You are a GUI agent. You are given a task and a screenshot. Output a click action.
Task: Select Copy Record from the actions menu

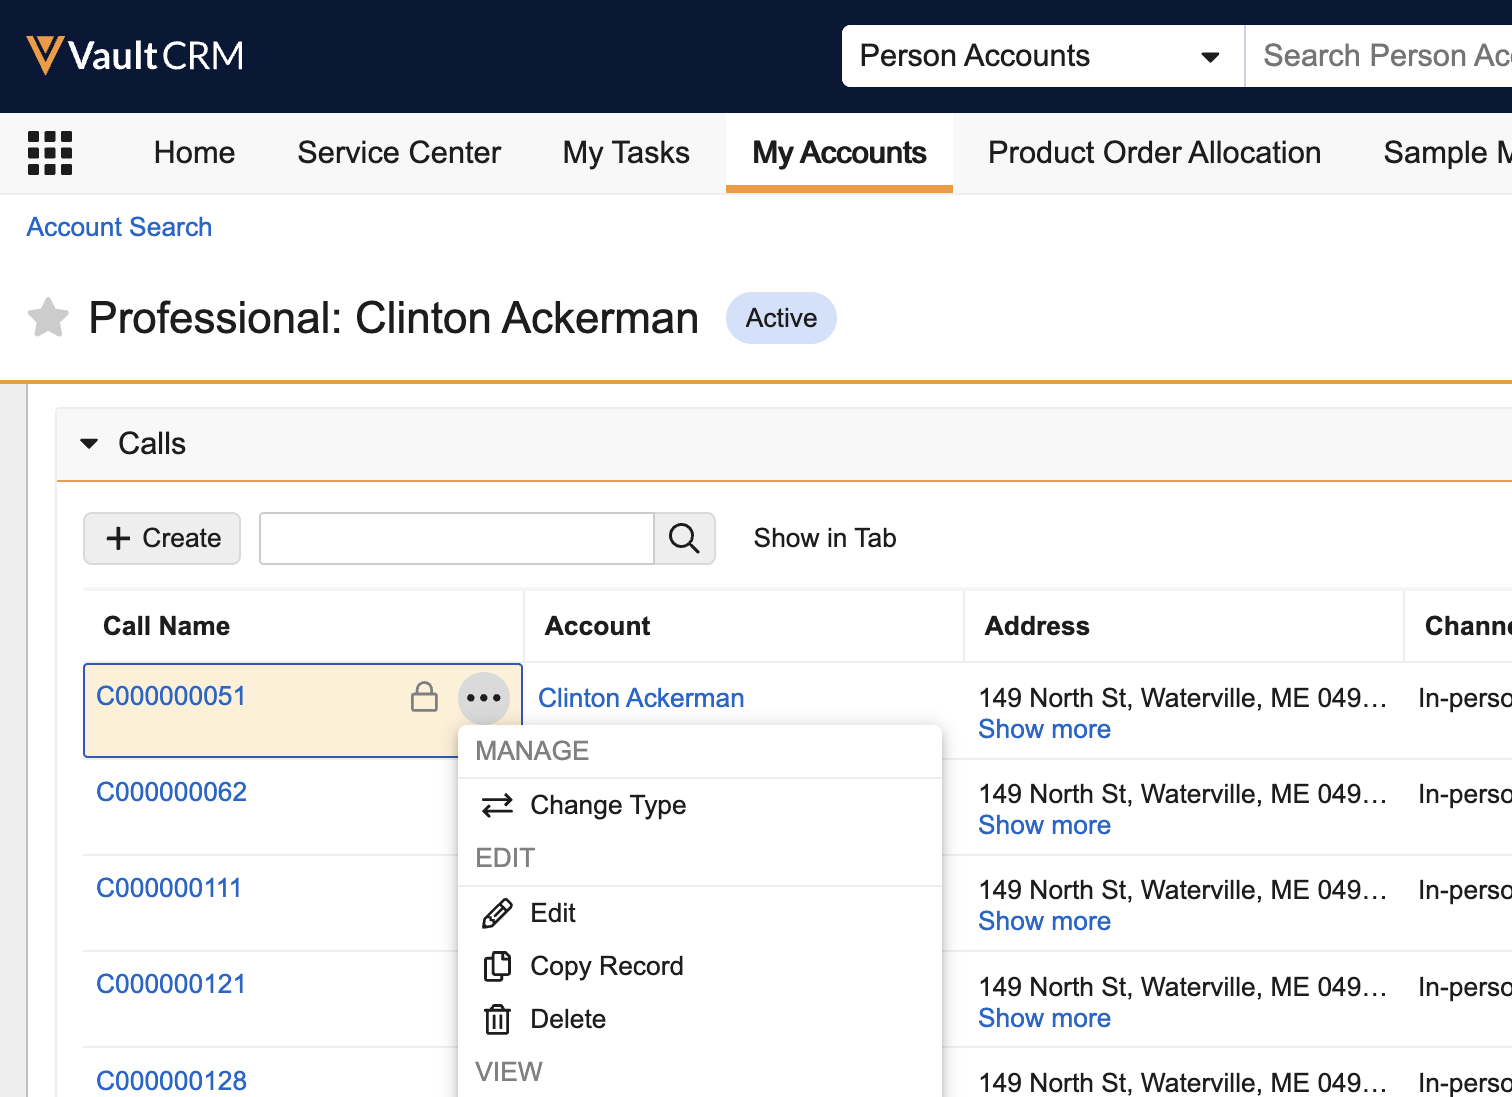[606, 966]
